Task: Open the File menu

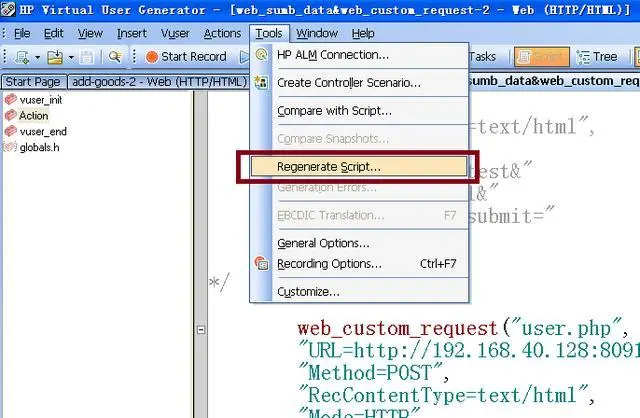Action: coord(22,33)
